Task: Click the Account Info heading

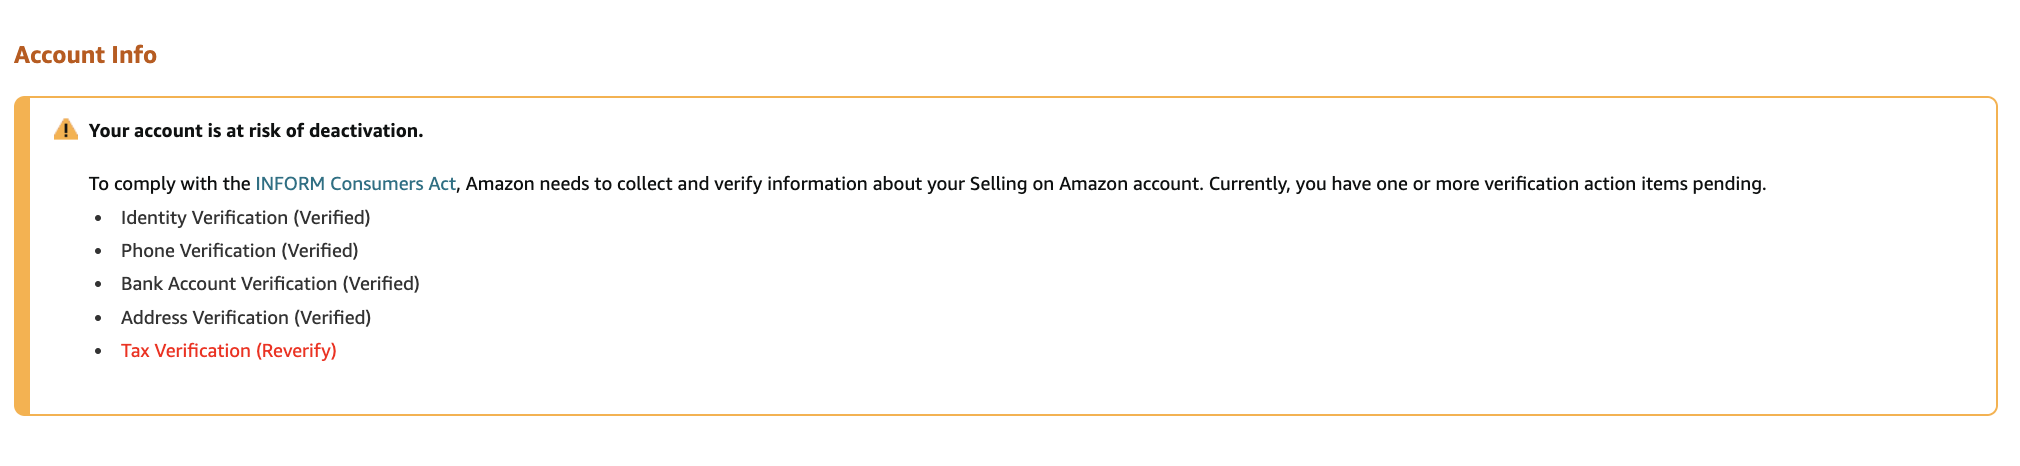Action: point(85,55)
